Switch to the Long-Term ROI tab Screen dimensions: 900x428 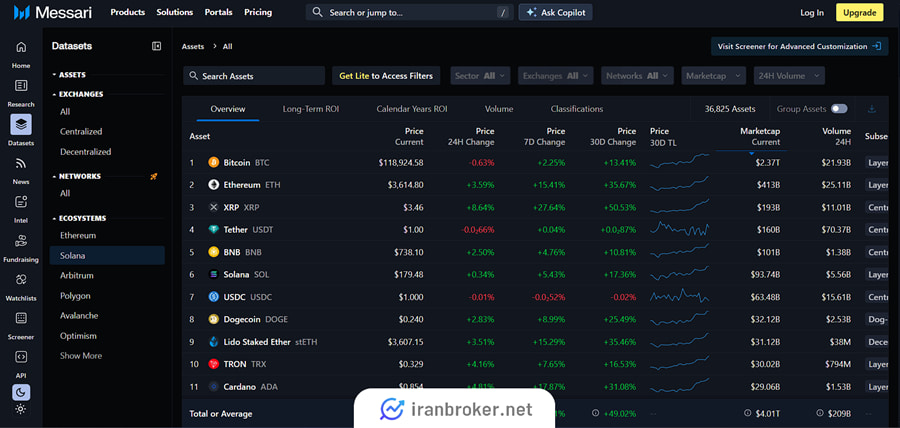[311, 109]
